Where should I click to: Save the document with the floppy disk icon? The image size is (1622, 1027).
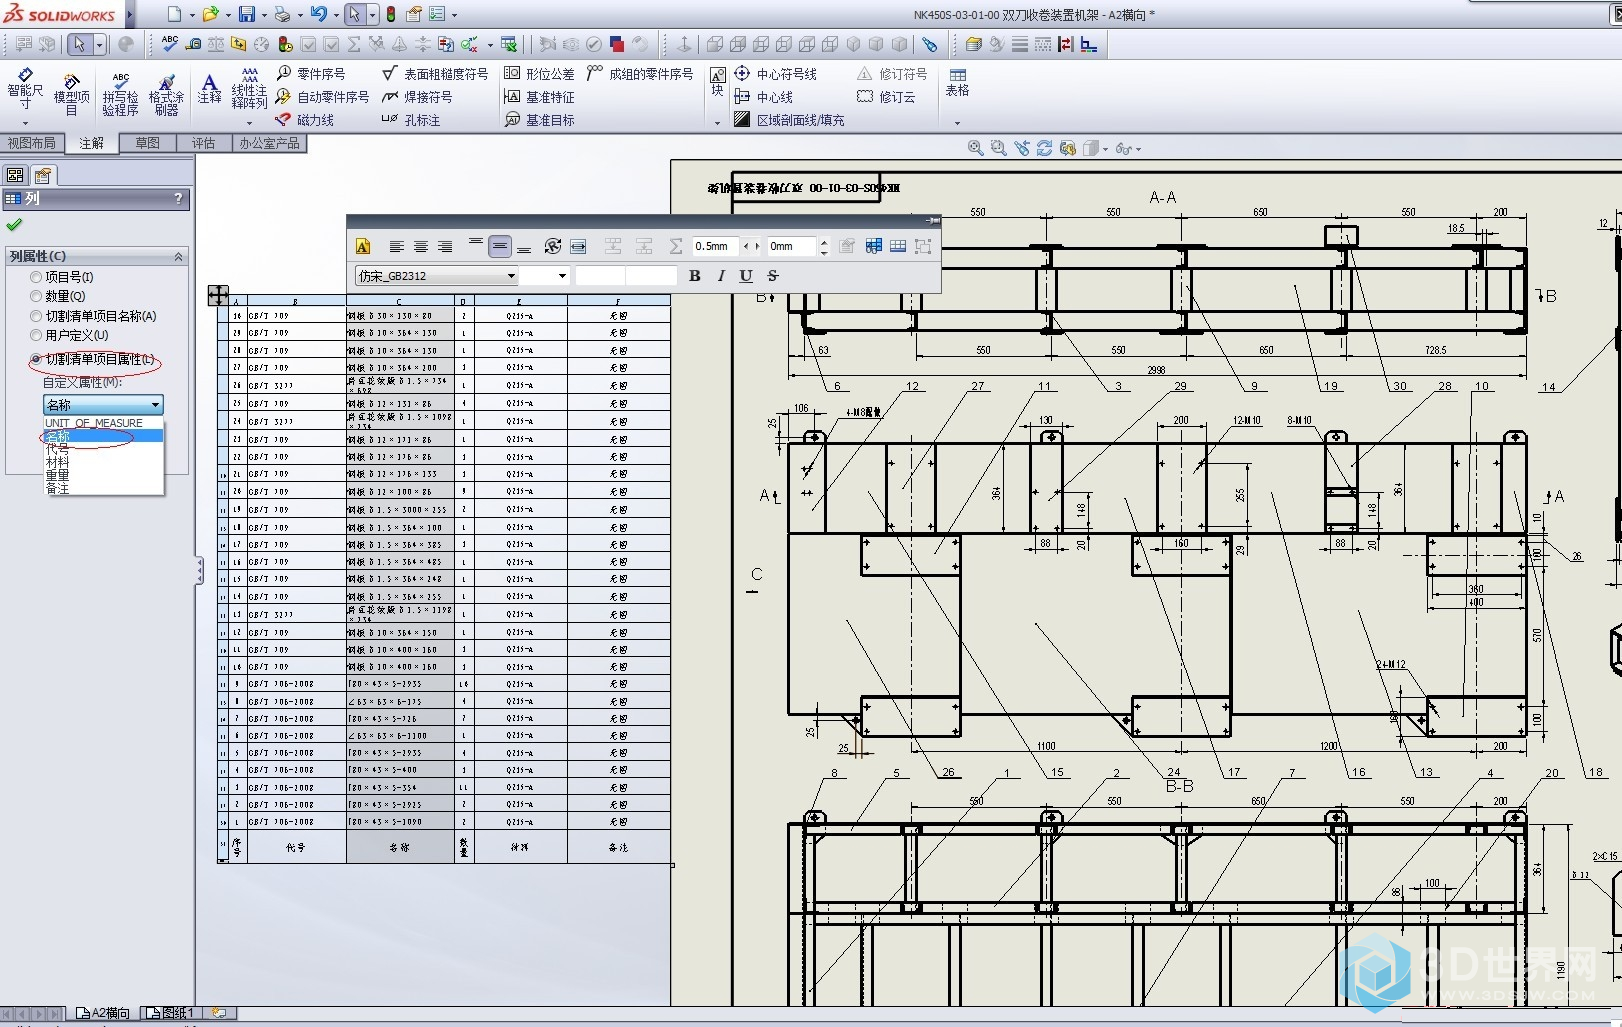pos(246,15)
